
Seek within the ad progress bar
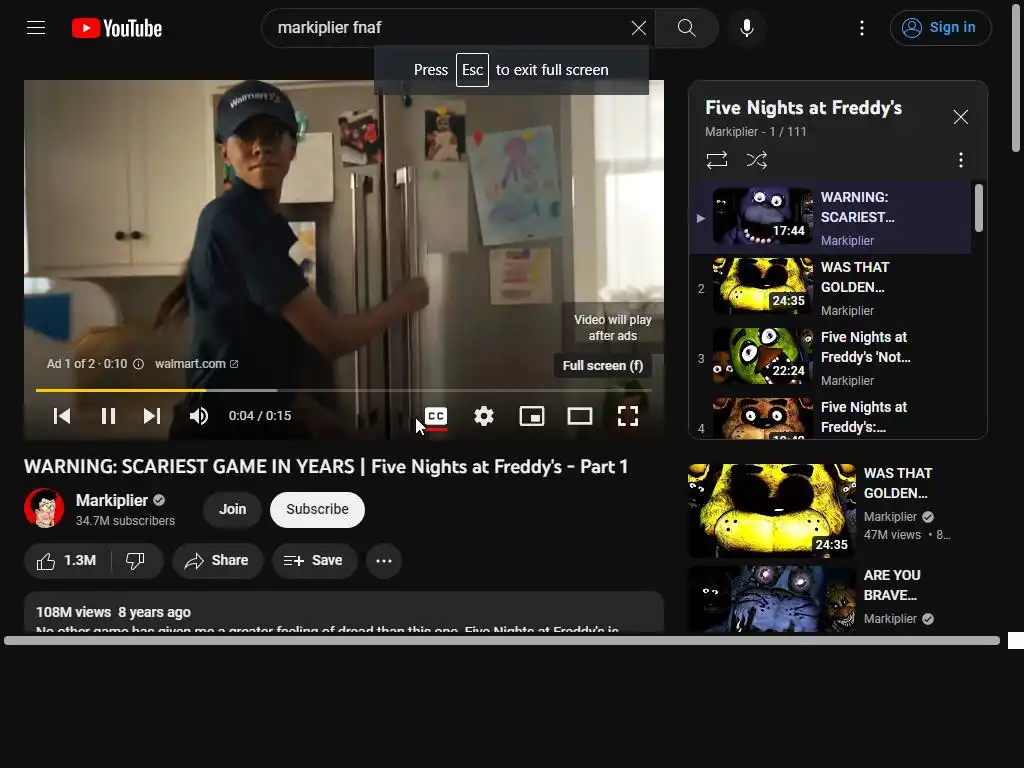[x=344, y=390]
